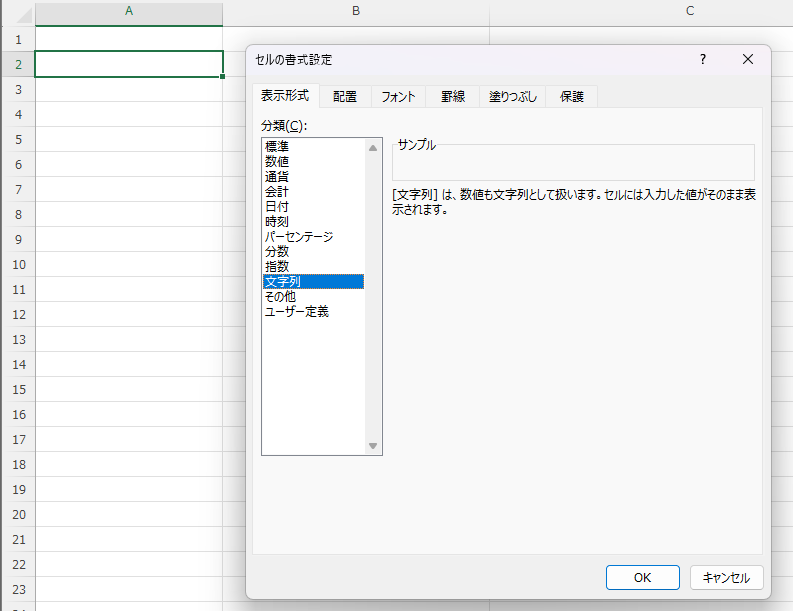793x611 pixels.
Task: Click the active cell A2
Action: (129, 64)
